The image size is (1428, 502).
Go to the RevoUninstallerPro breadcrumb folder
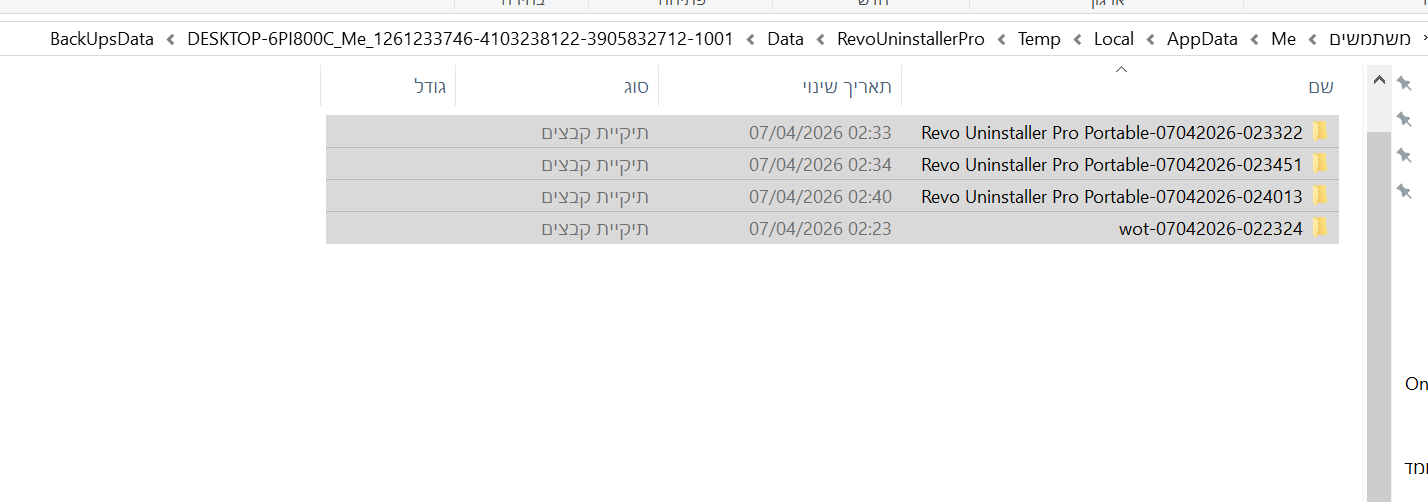click(911, 40)
